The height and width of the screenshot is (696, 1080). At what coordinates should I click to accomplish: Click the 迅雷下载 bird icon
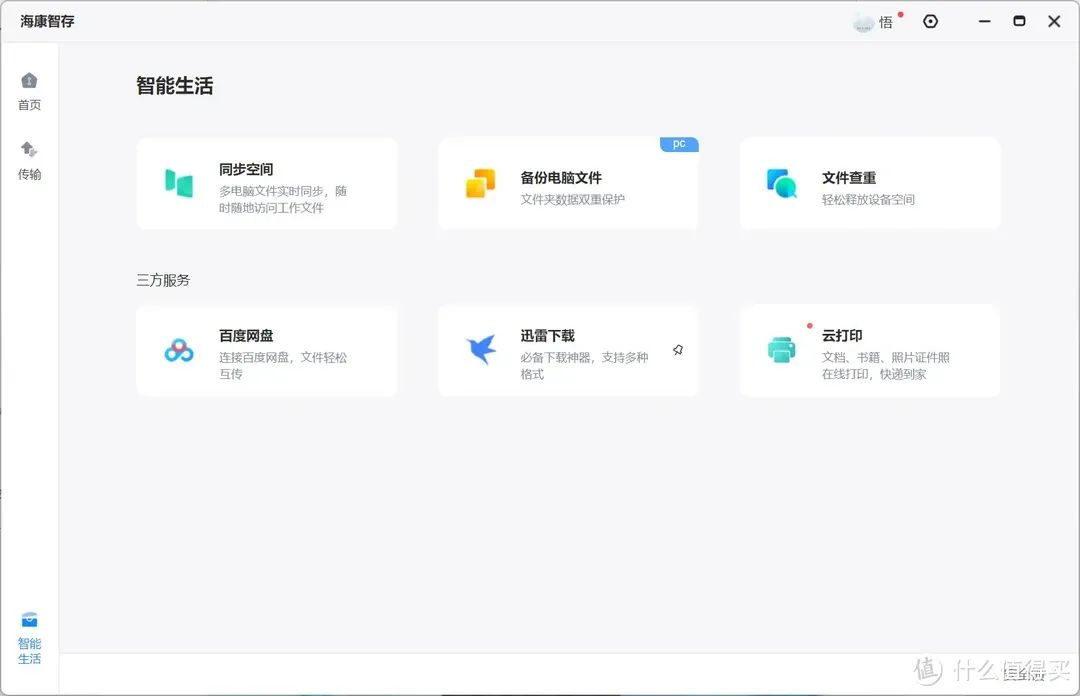point(481,349)
